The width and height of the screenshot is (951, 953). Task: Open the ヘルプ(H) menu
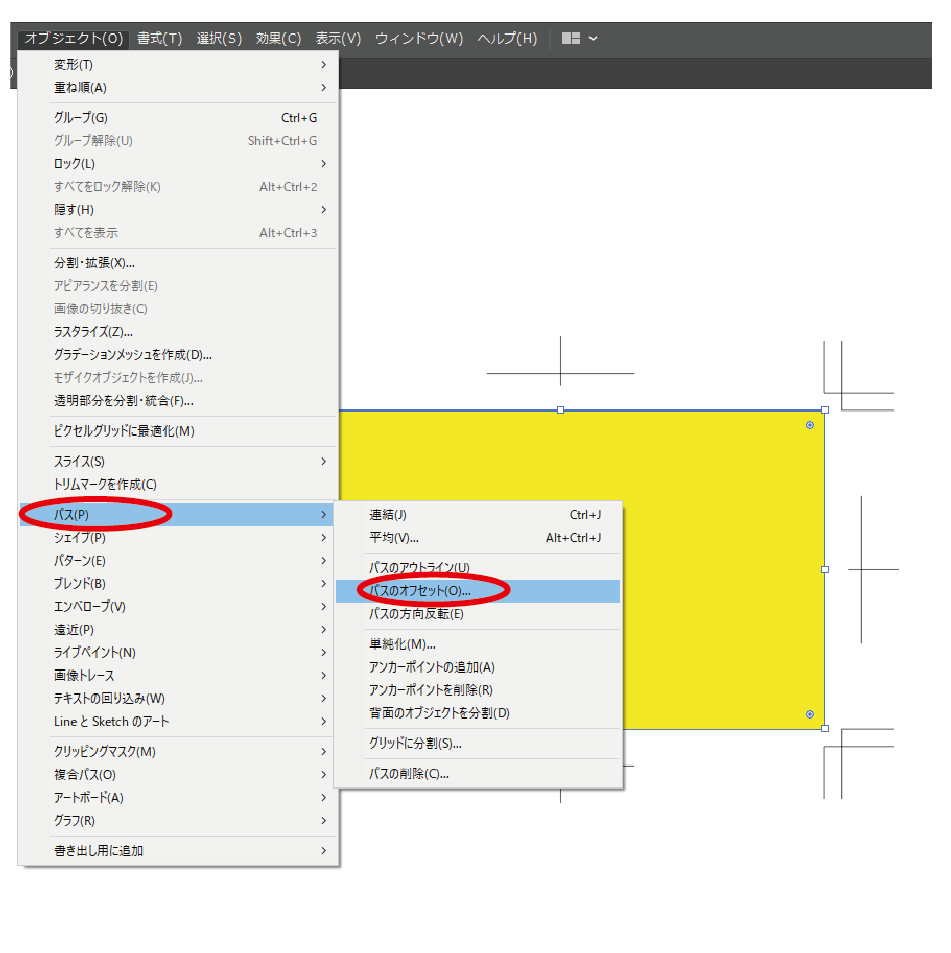click(x=507, y=38)
